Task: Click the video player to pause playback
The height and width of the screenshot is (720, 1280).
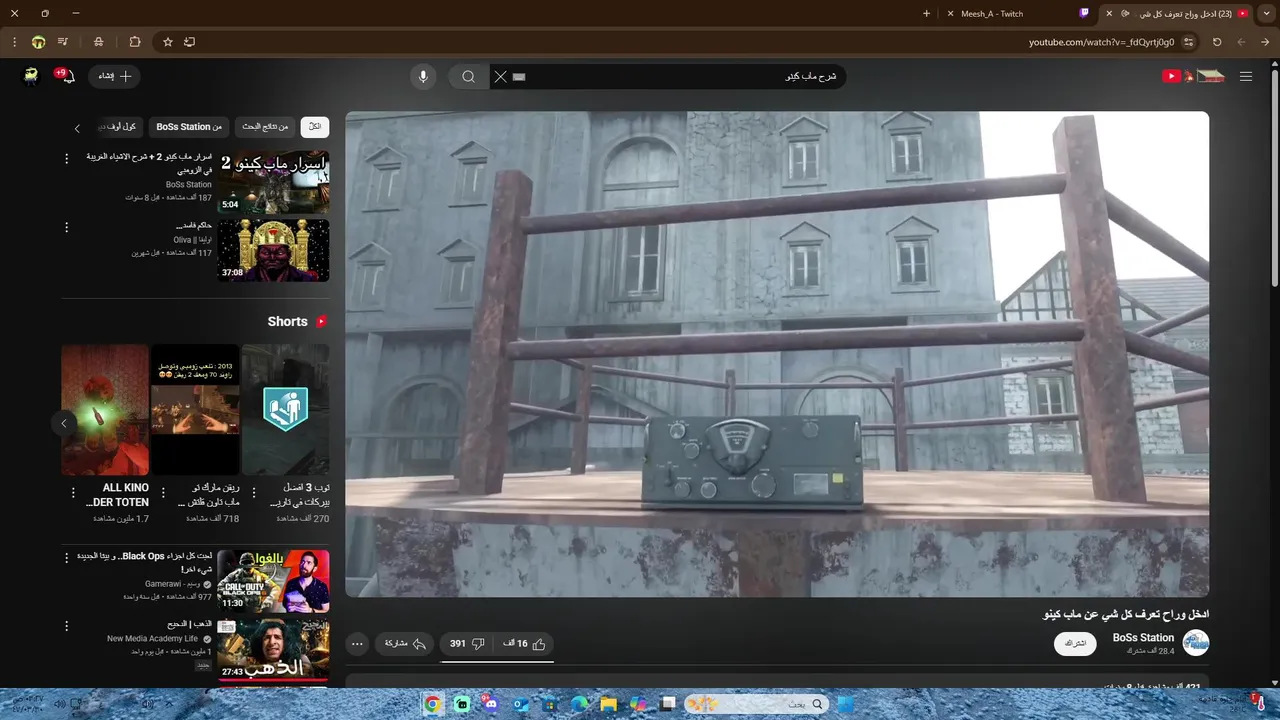Action: (777, 354)
